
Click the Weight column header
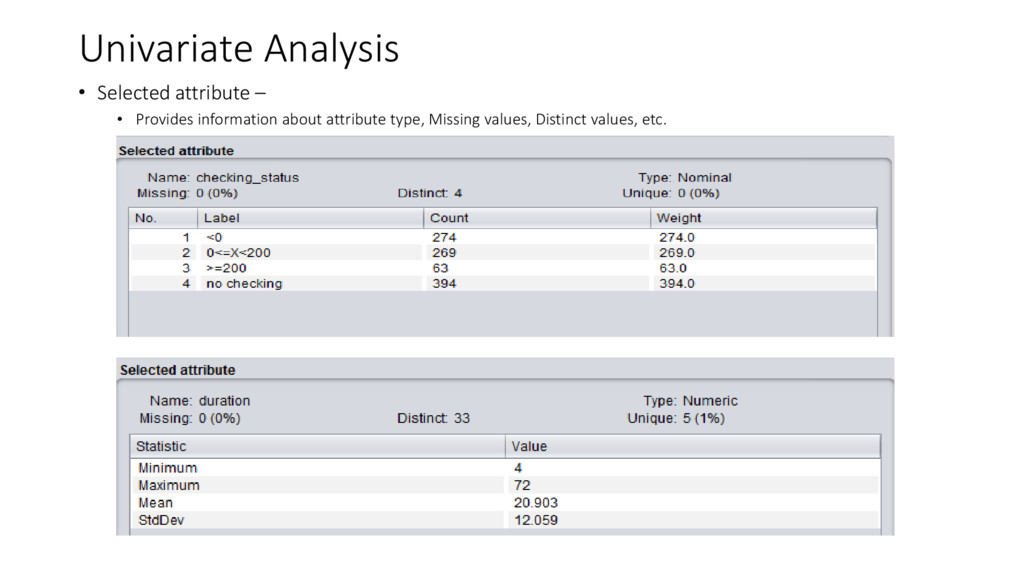click(x=763, y=218)
